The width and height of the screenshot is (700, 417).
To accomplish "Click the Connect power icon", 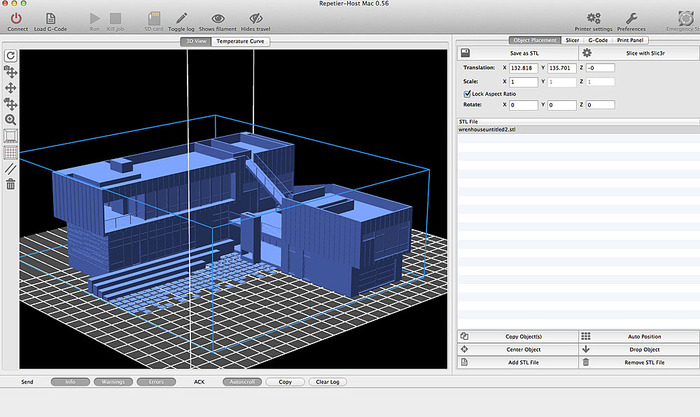I will [17, 17].
